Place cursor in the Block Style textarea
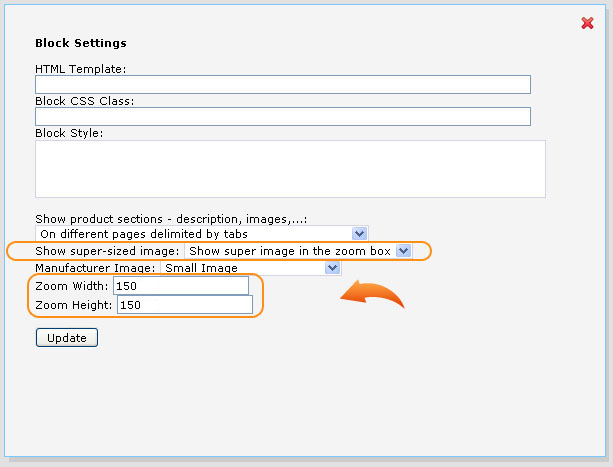Viewport: 613px width, 467px height. [x=290, y=169]
